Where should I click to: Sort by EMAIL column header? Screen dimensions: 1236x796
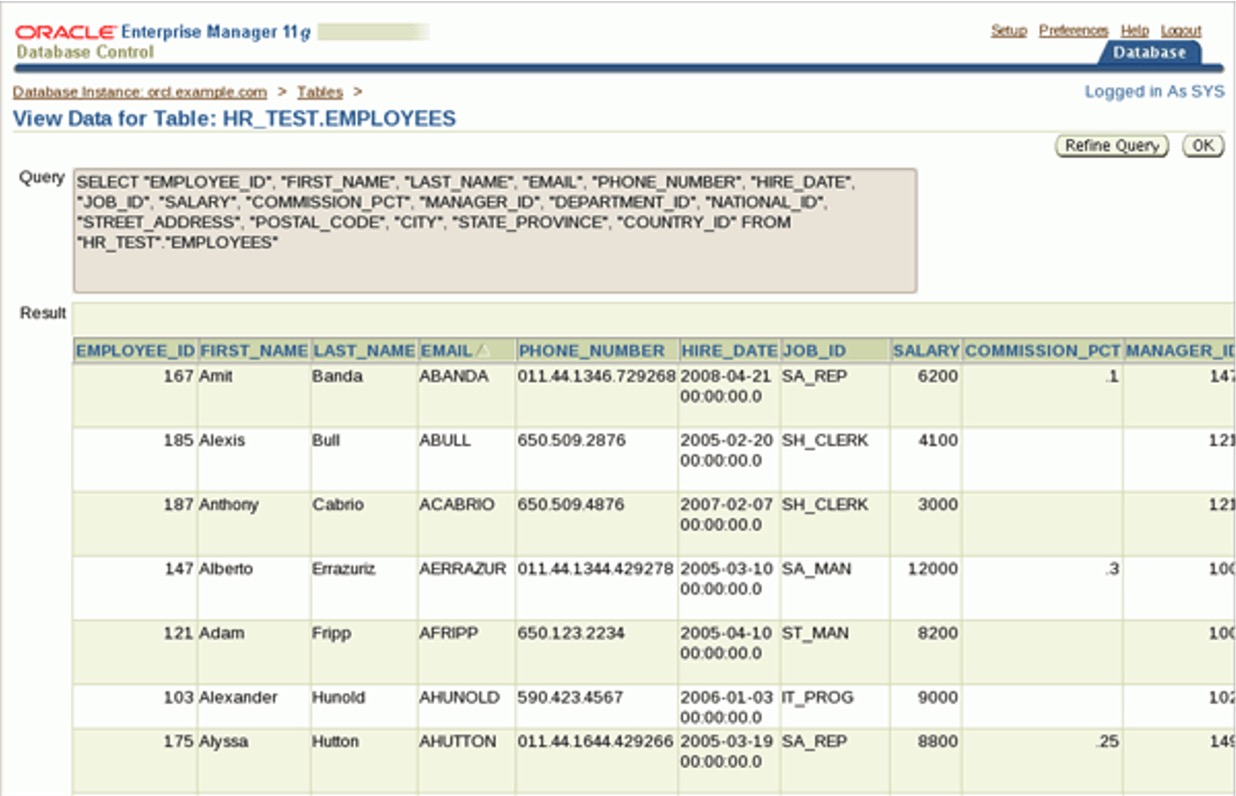[446, 351]
